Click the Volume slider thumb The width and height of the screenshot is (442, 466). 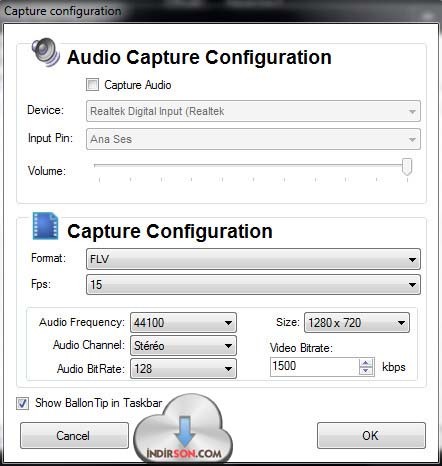(x=407, y=167)
